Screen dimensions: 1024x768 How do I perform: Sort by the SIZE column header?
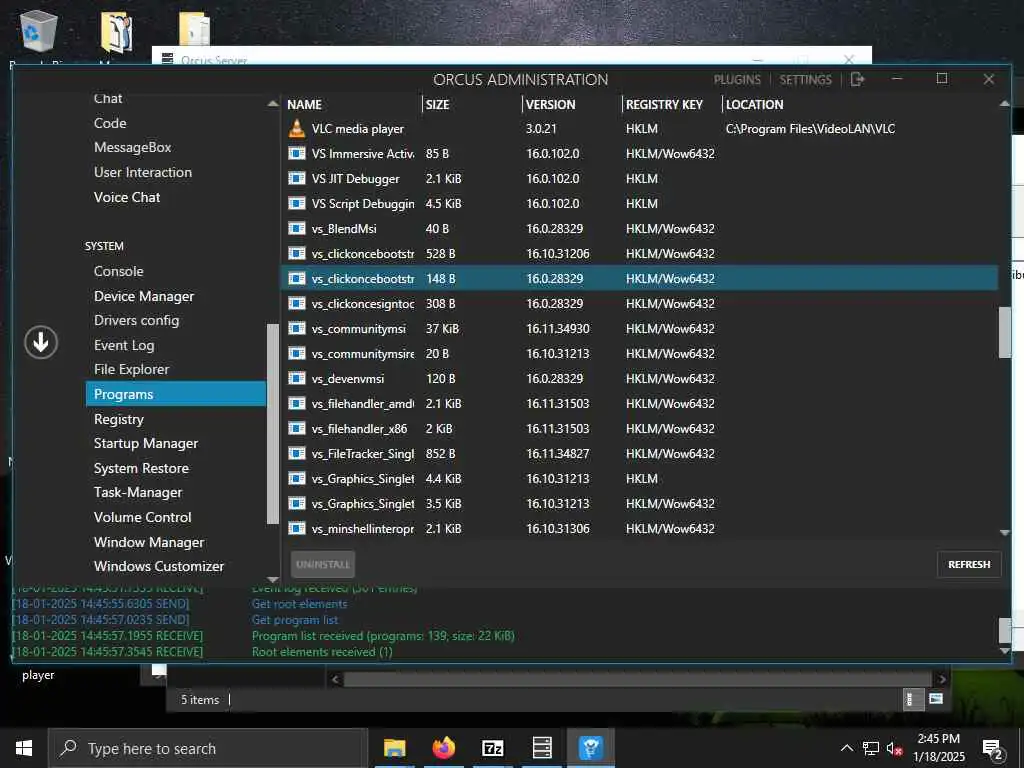(x=438, y=104)
